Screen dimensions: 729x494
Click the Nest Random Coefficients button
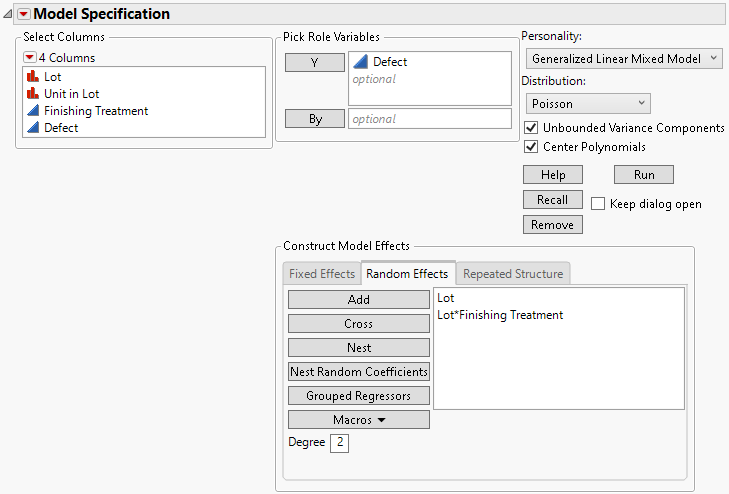click(359, 371)
